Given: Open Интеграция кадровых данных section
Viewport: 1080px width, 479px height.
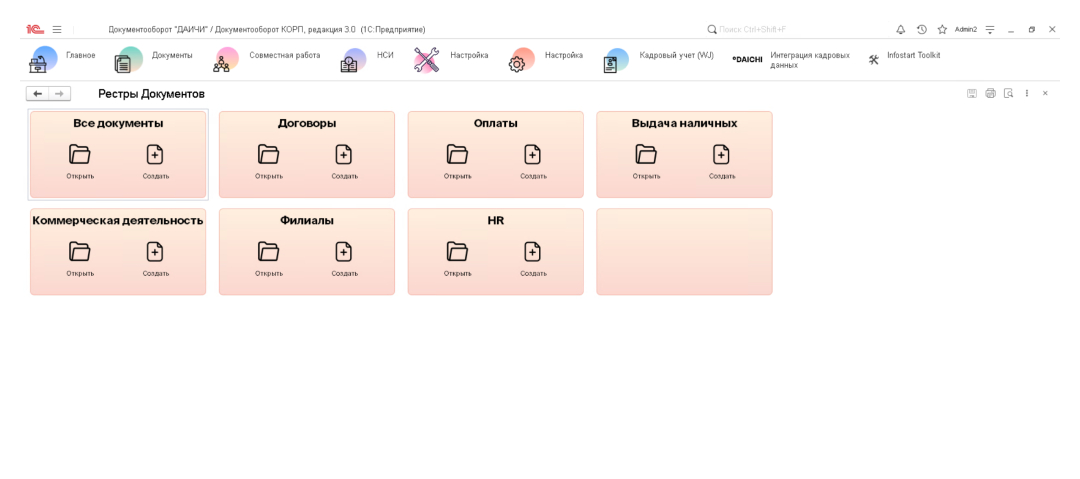Looking at the screenshot, I should [x=792, y=60].
